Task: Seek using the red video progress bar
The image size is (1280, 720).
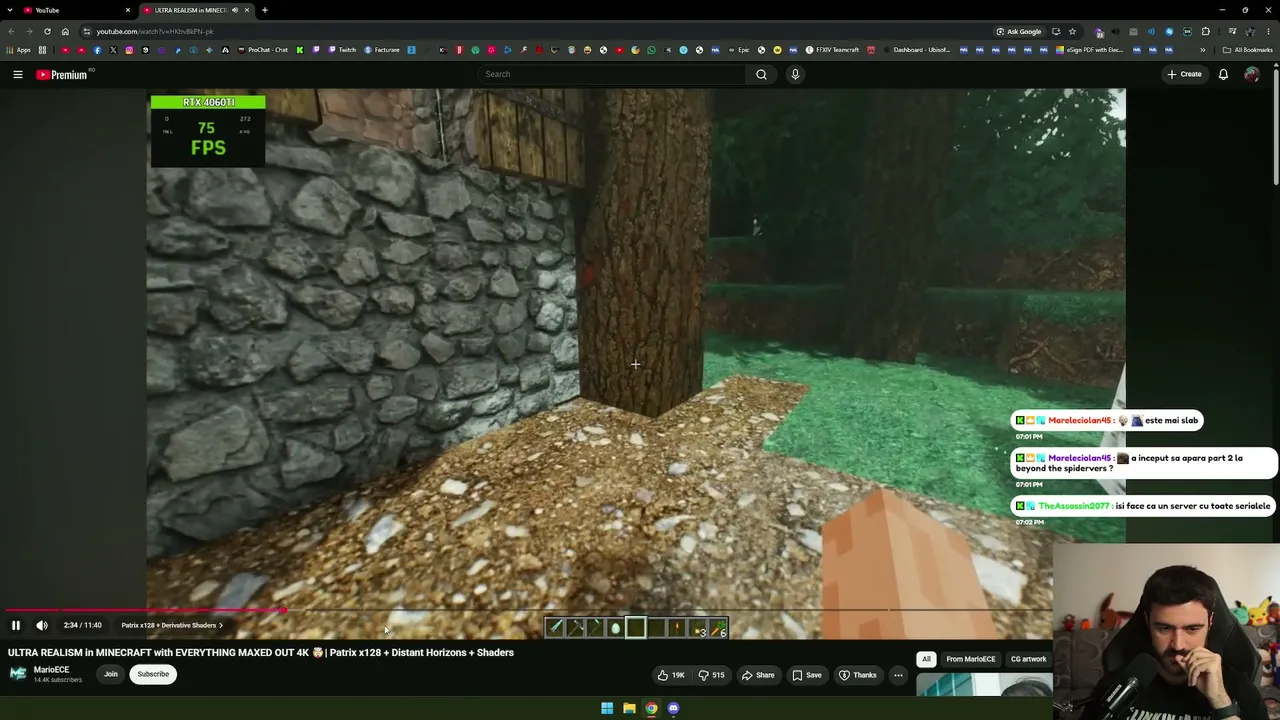Action: [145, 610]
